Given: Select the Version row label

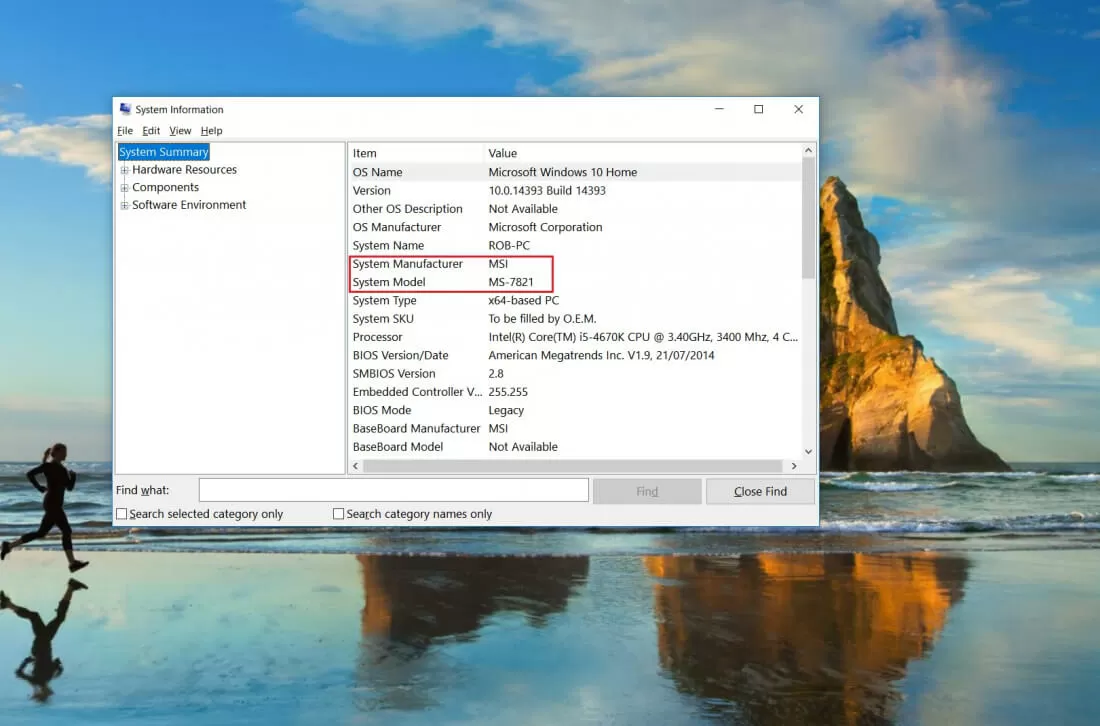Looking at the screenshot, I should click(372, 190).
